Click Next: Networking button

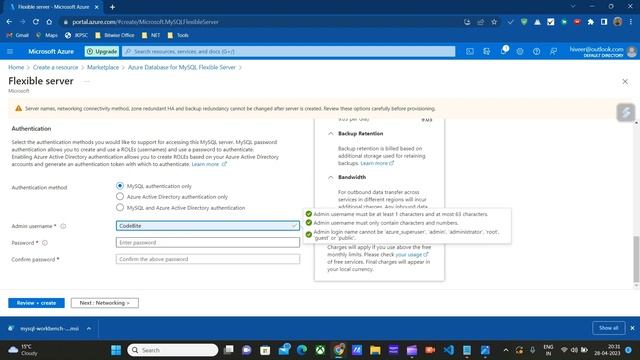click(x=104, y=303)
